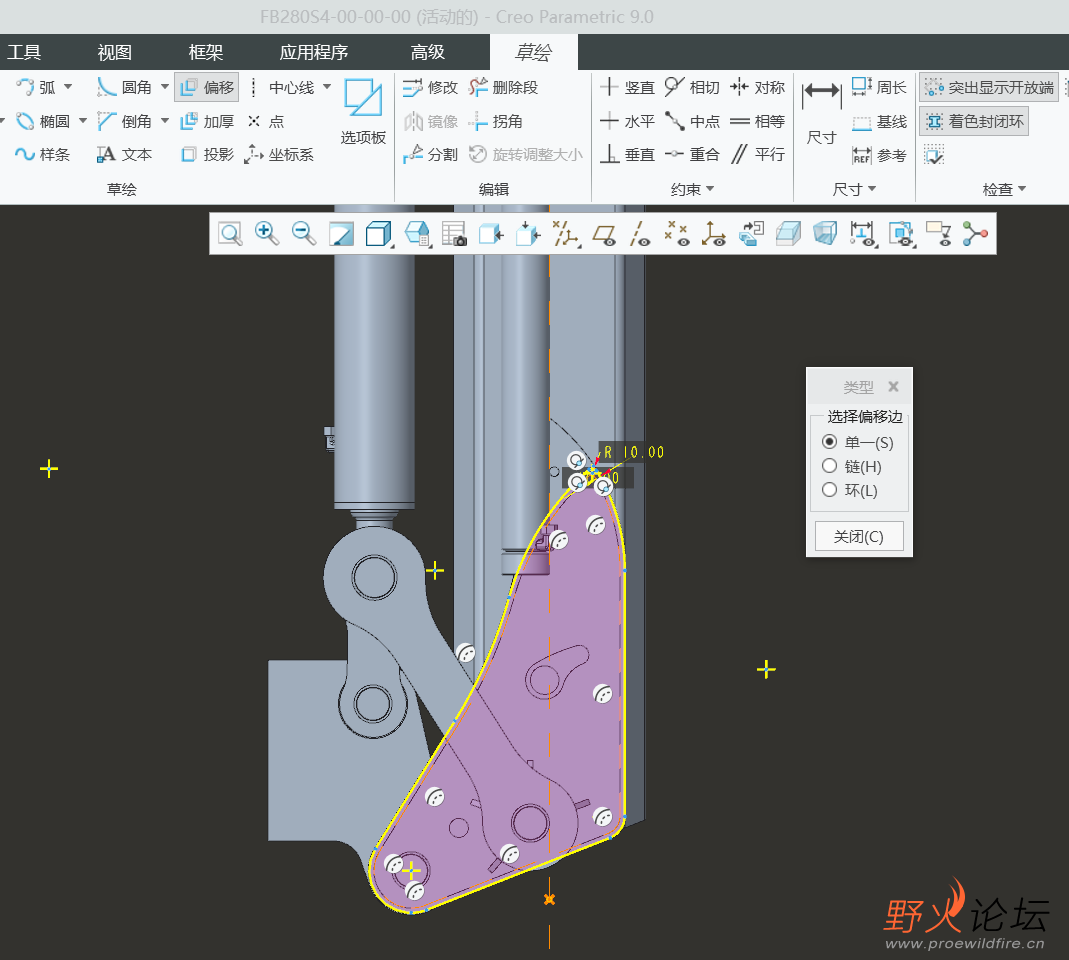Viewport: 1069px width, 960px height.
Task: Select the Coordinate System (坐标系) tool
Action: (x=279, y=155)
